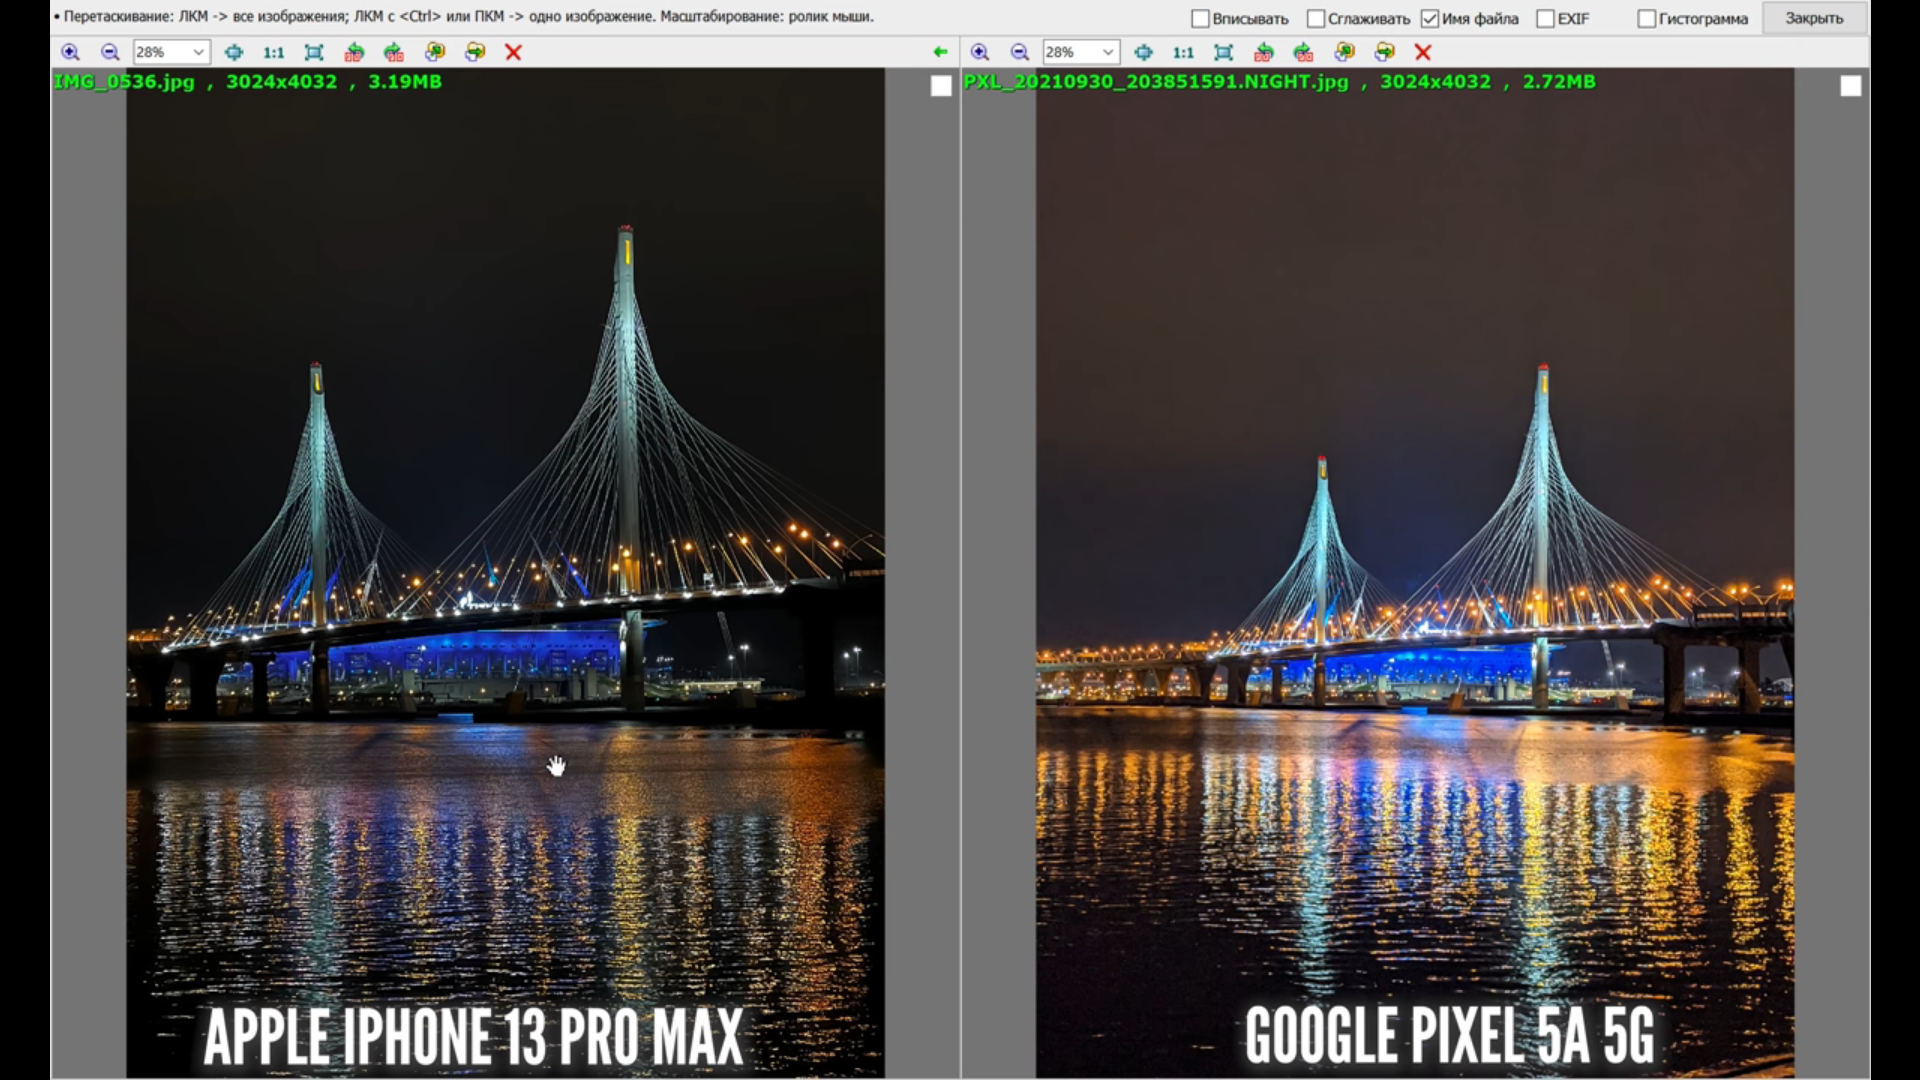Viewport: 1920px width, 1080px height.
Task: Fit right image to window
Action: coord(1223,52)
